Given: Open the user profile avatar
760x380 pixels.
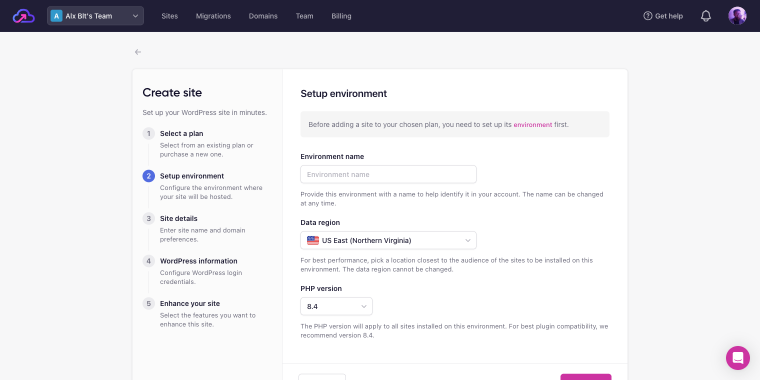Looking at the screenshot, I should (x=737, y=16).
